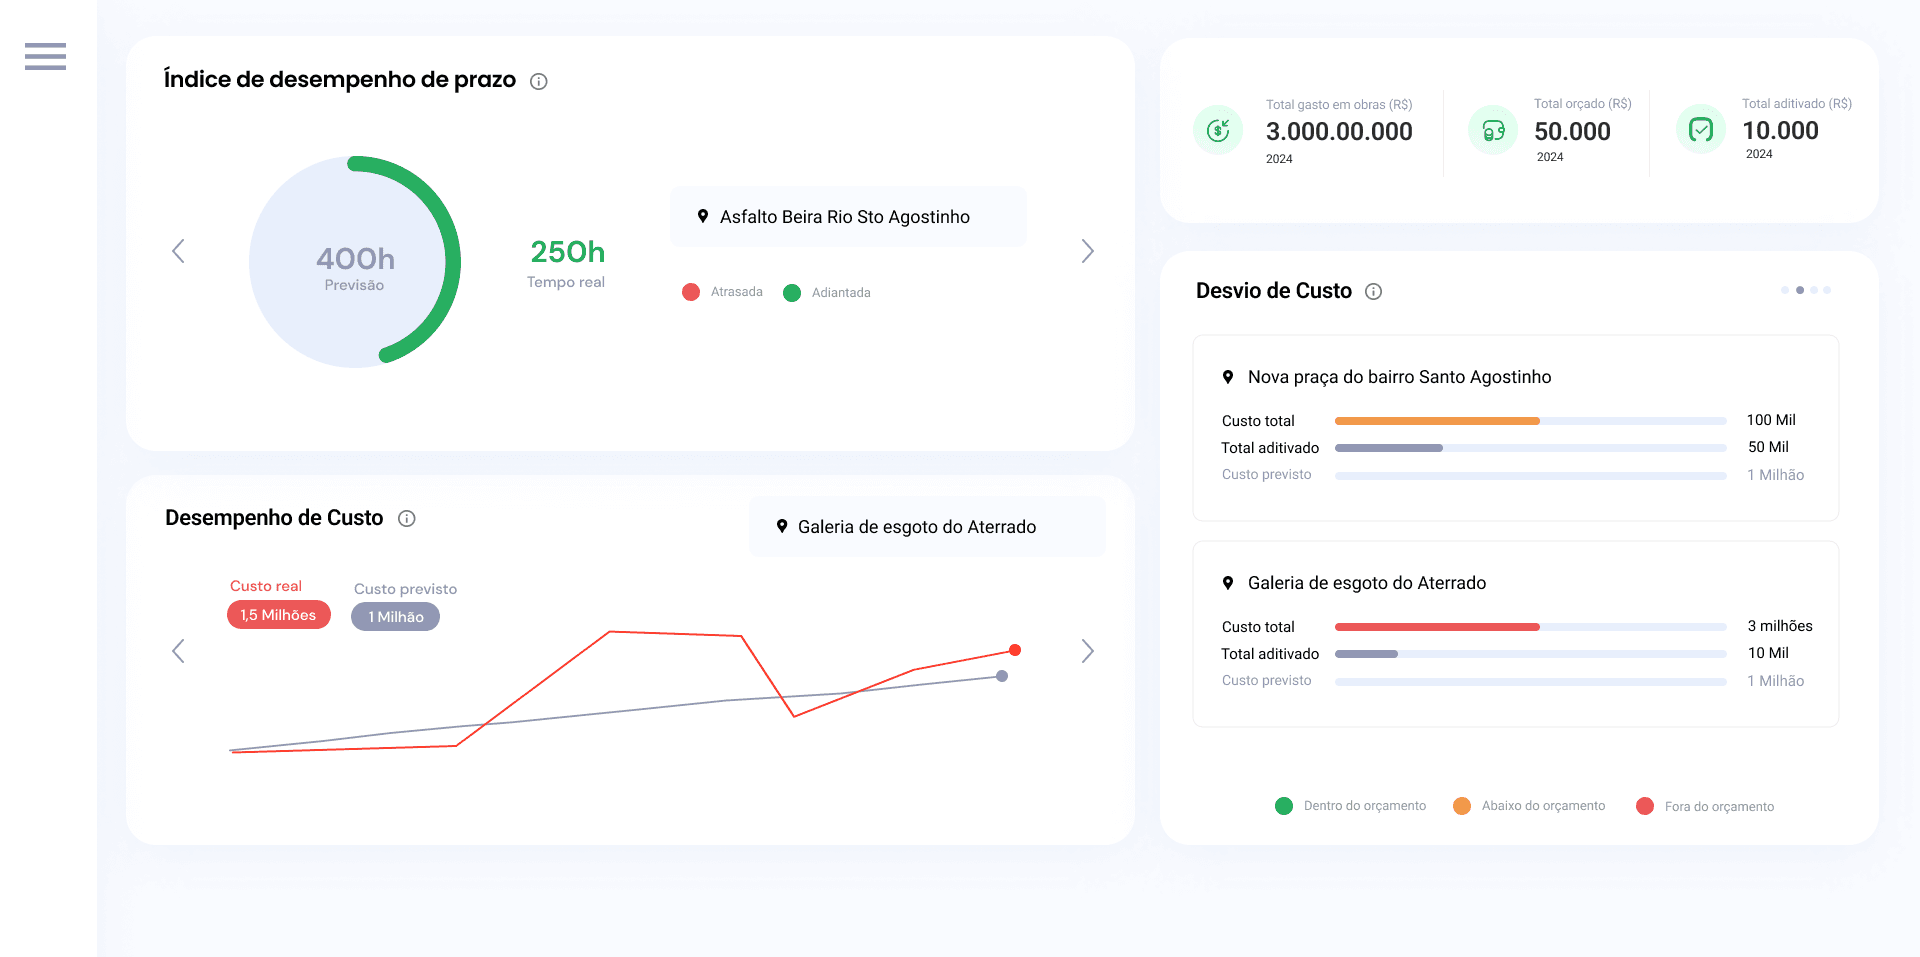Click the 1,5 Milhões custo real badge
This screenshot has height=957, width=1920.
click(x=278, y=615)
